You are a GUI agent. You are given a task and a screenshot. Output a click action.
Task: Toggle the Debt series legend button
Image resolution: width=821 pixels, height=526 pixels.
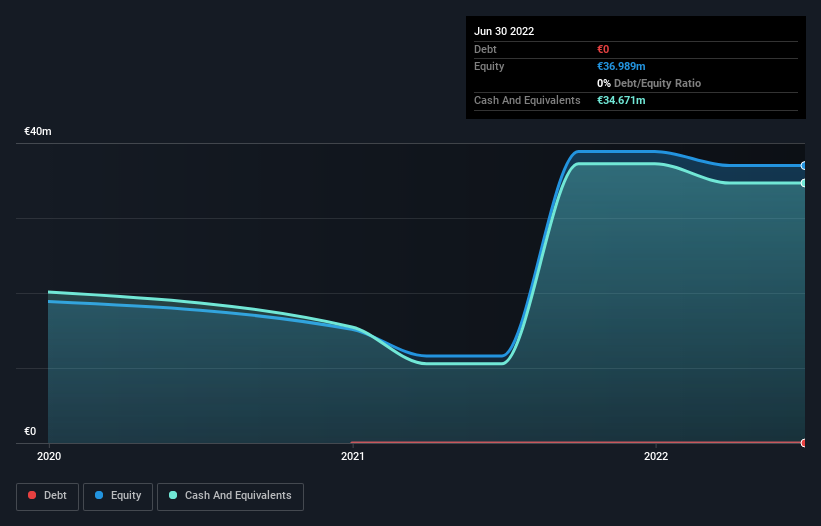pos(47,496)
